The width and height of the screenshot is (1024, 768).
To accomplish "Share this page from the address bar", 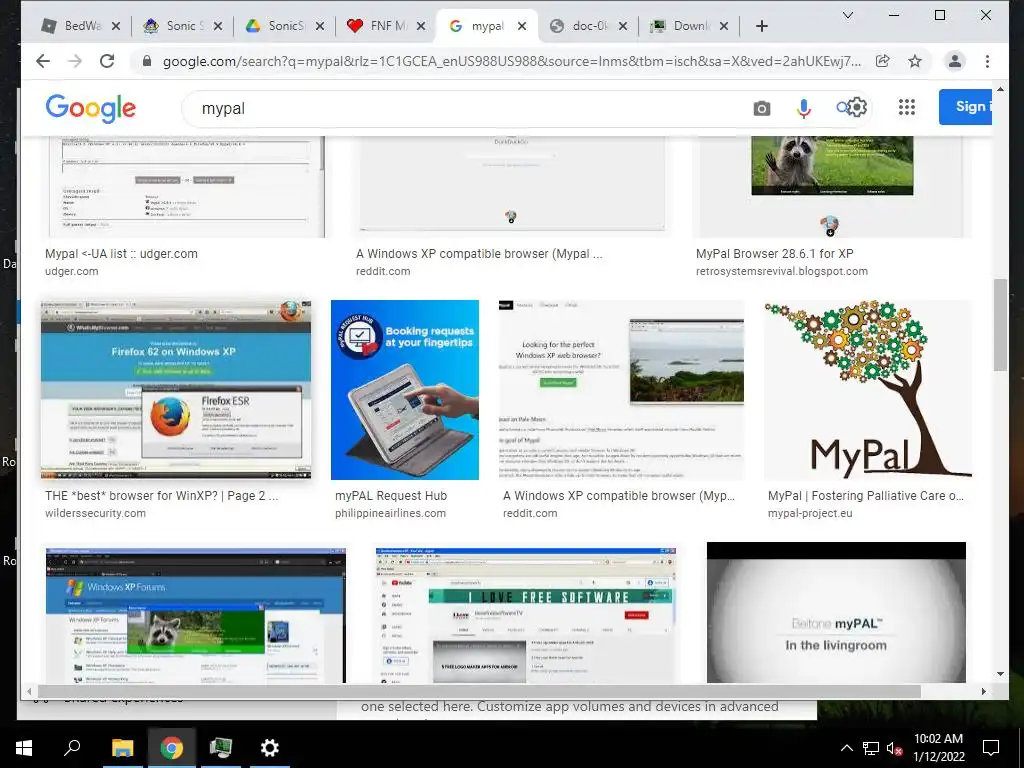I will [x=882, y=61].
